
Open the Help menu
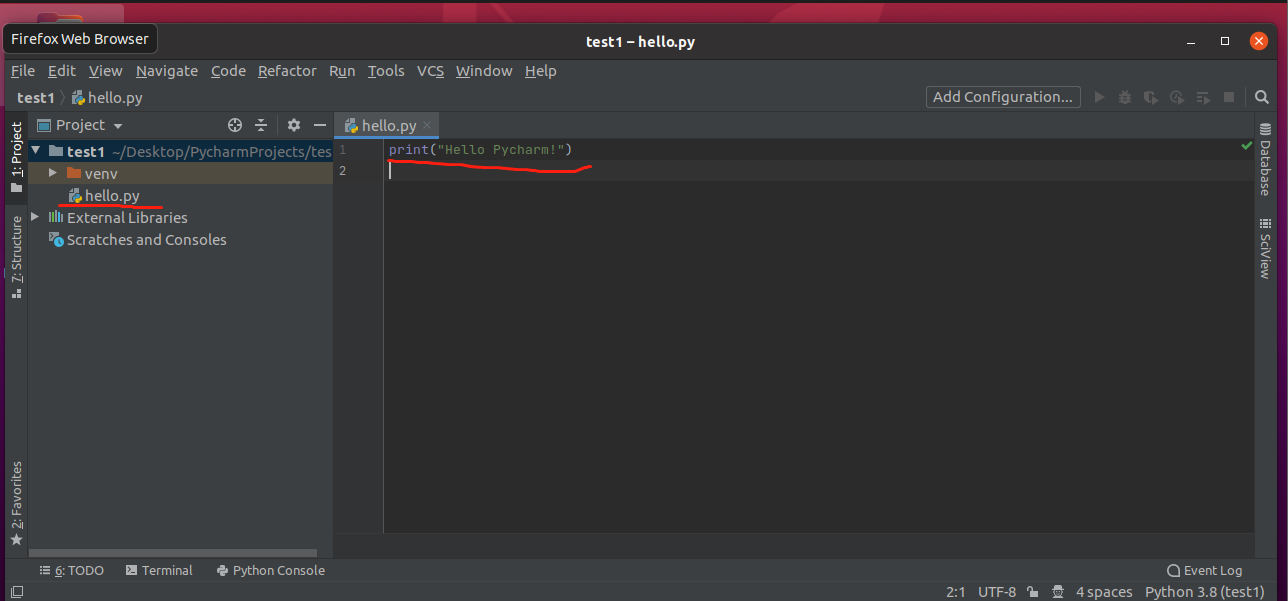(541, 71)
